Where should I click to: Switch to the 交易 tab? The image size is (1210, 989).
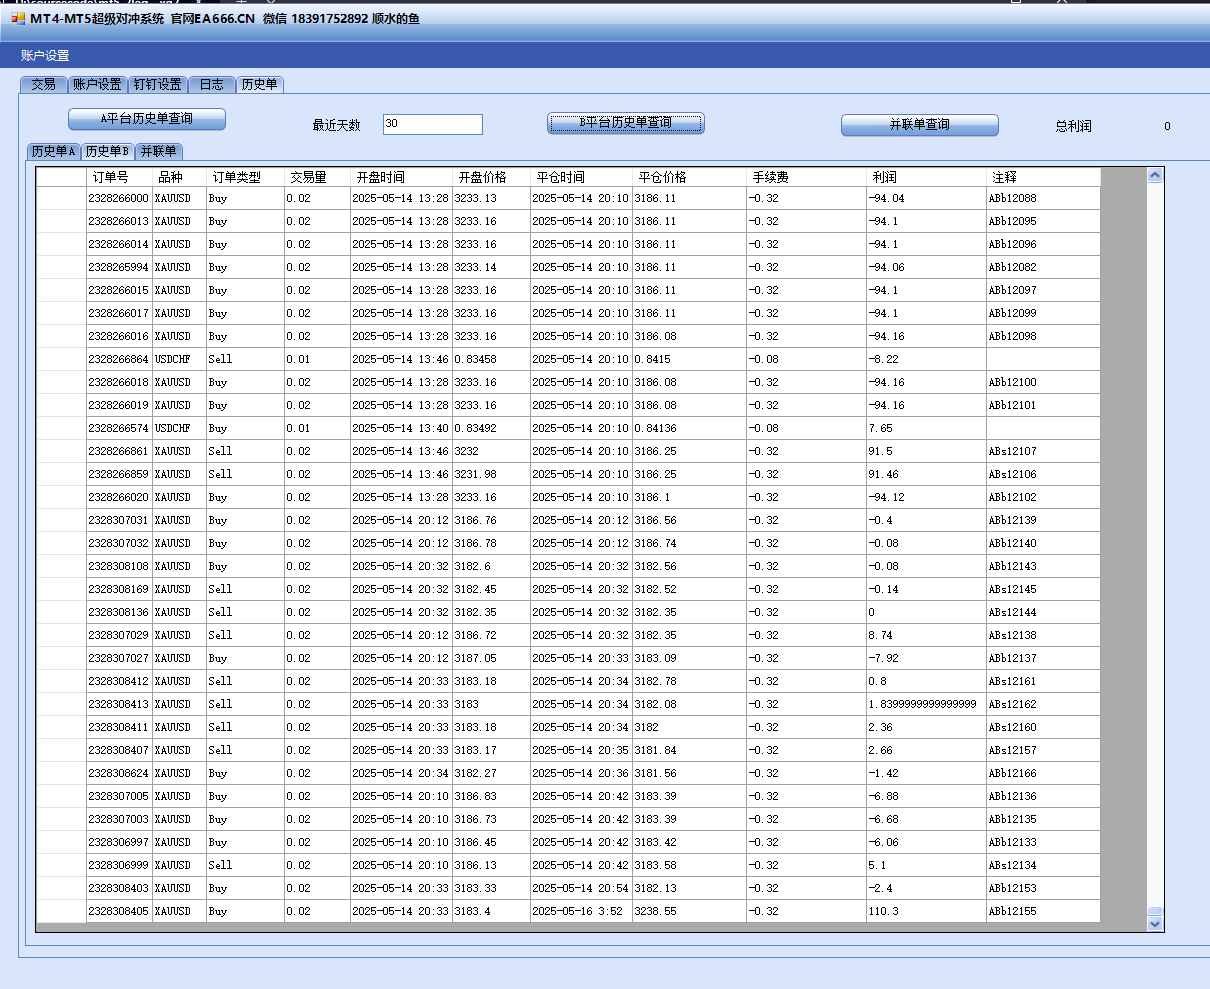[x=43, y=85]
